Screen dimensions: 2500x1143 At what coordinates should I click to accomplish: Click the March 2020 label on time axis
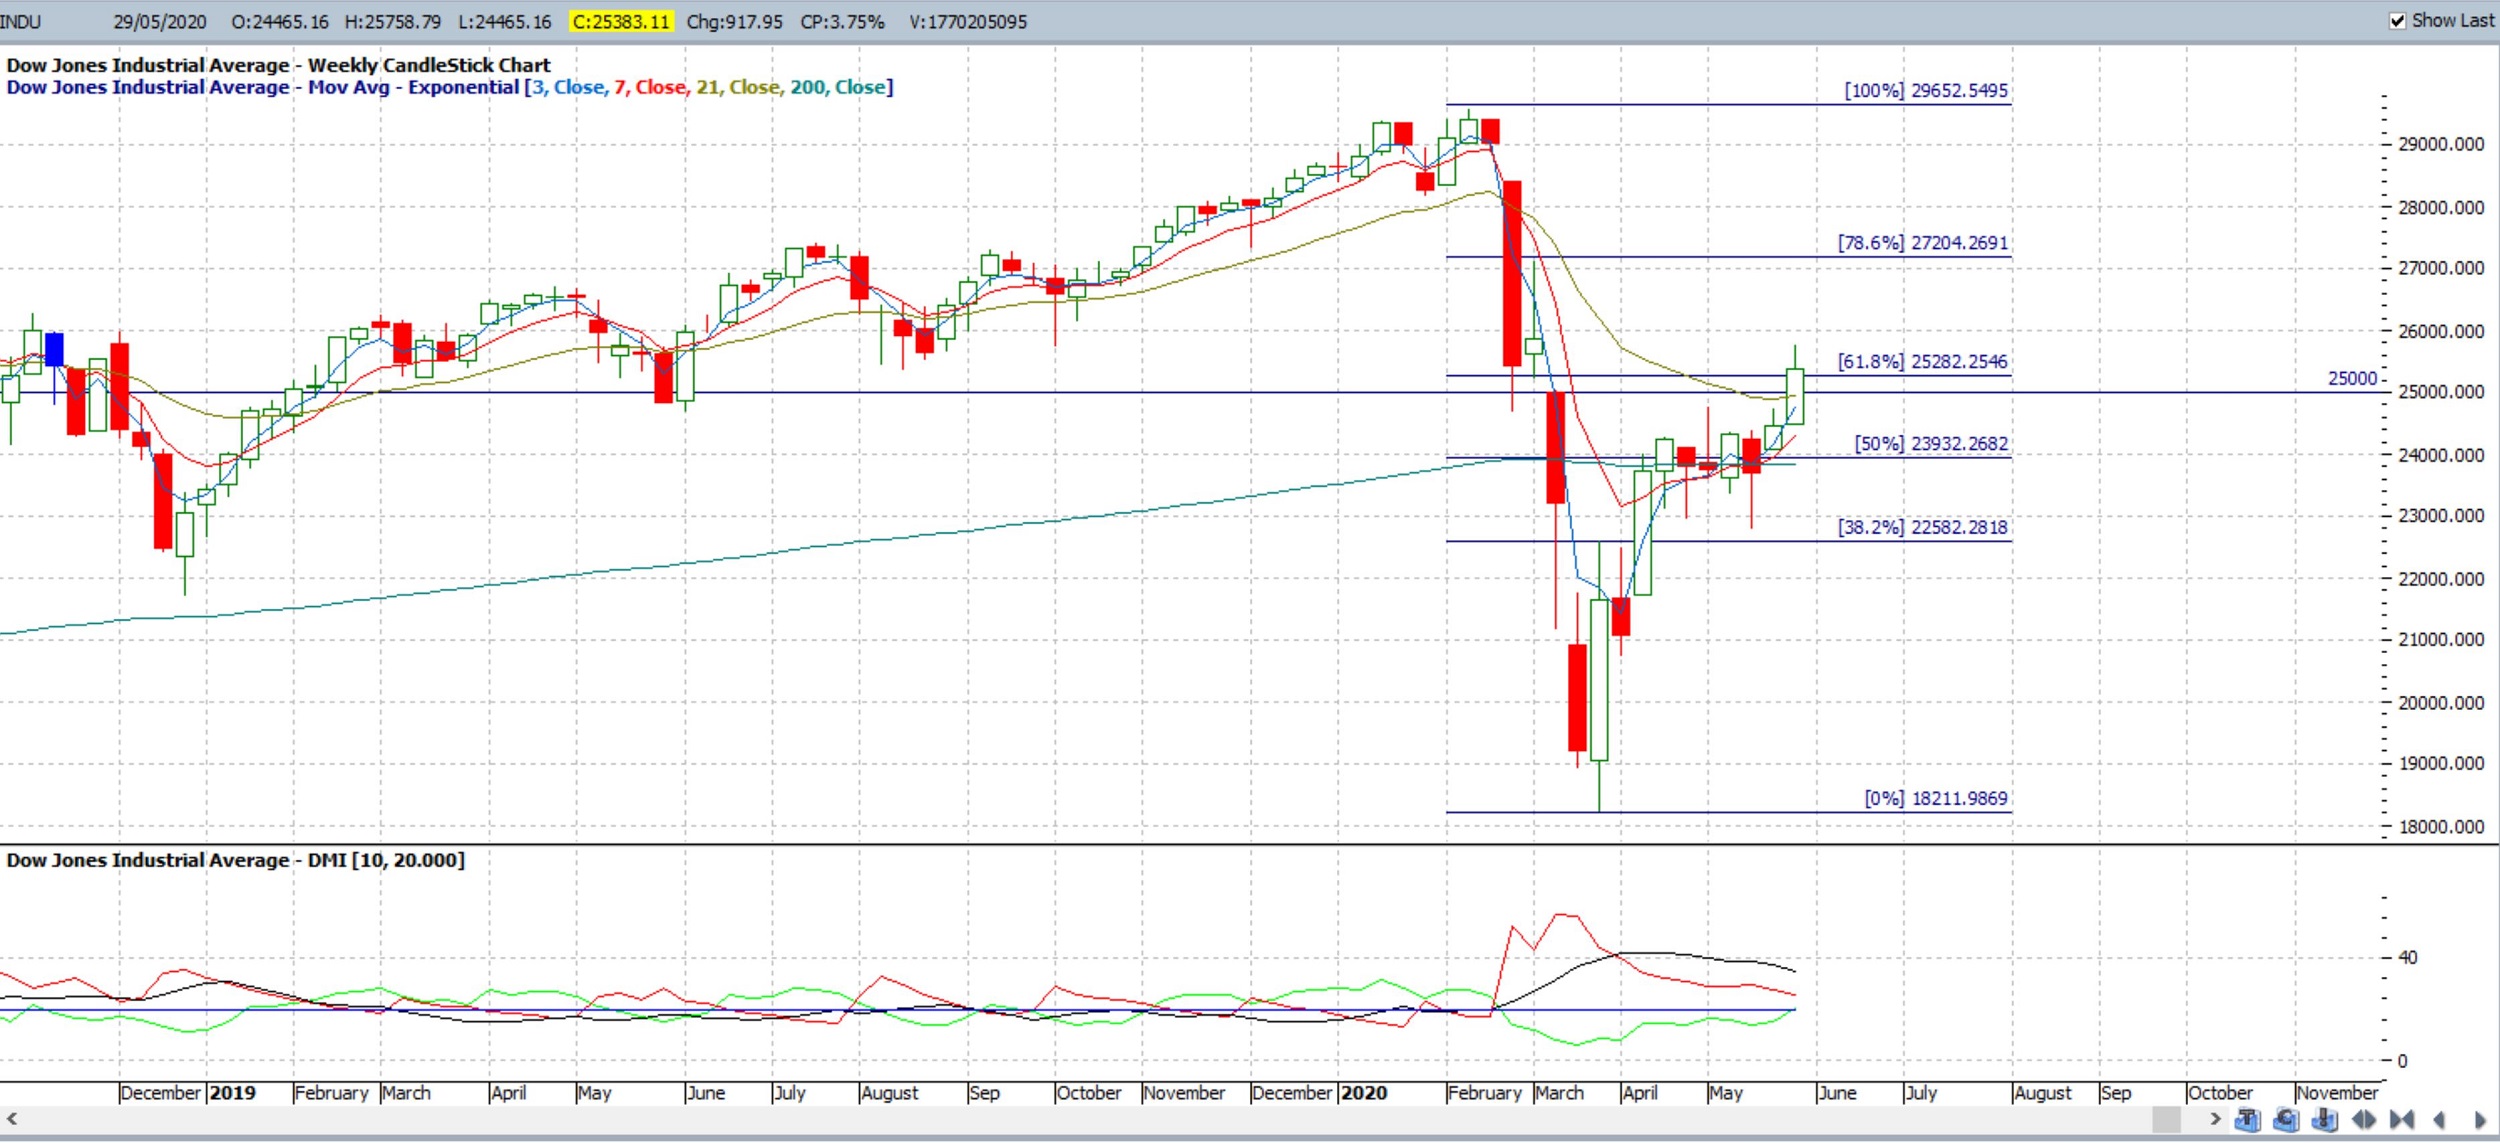(x=1559, y=1093)
